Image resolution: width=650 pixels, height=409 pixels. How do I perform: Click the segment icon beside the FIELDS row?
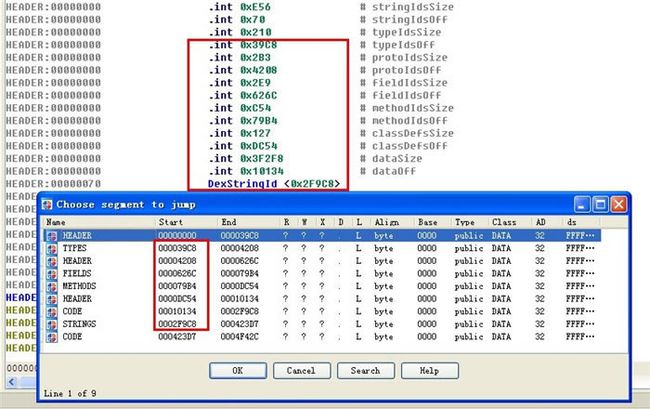[x=51, y=271]
